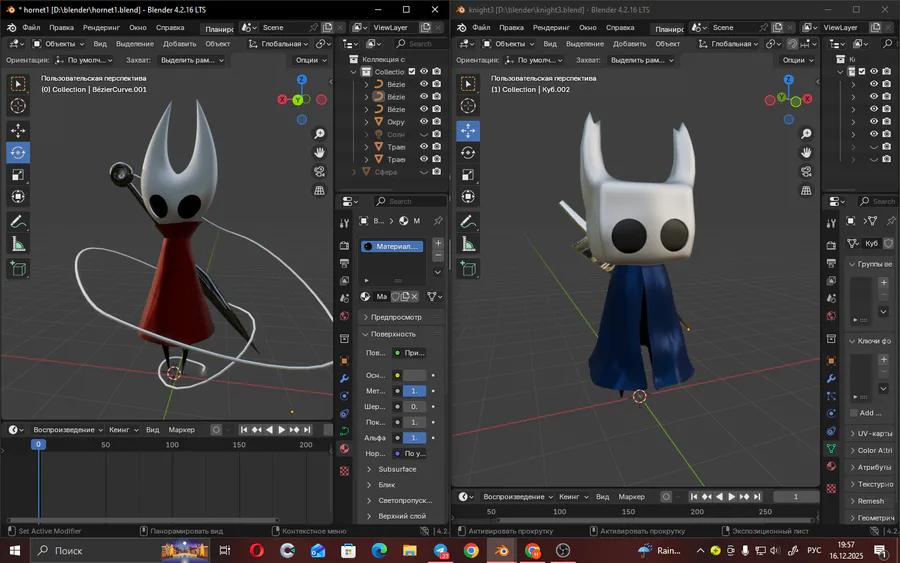The height and width of the screenshot is (563, 900).
Task: Select the Measure tool in hornet1 toolbar
Action: [18, 244]
